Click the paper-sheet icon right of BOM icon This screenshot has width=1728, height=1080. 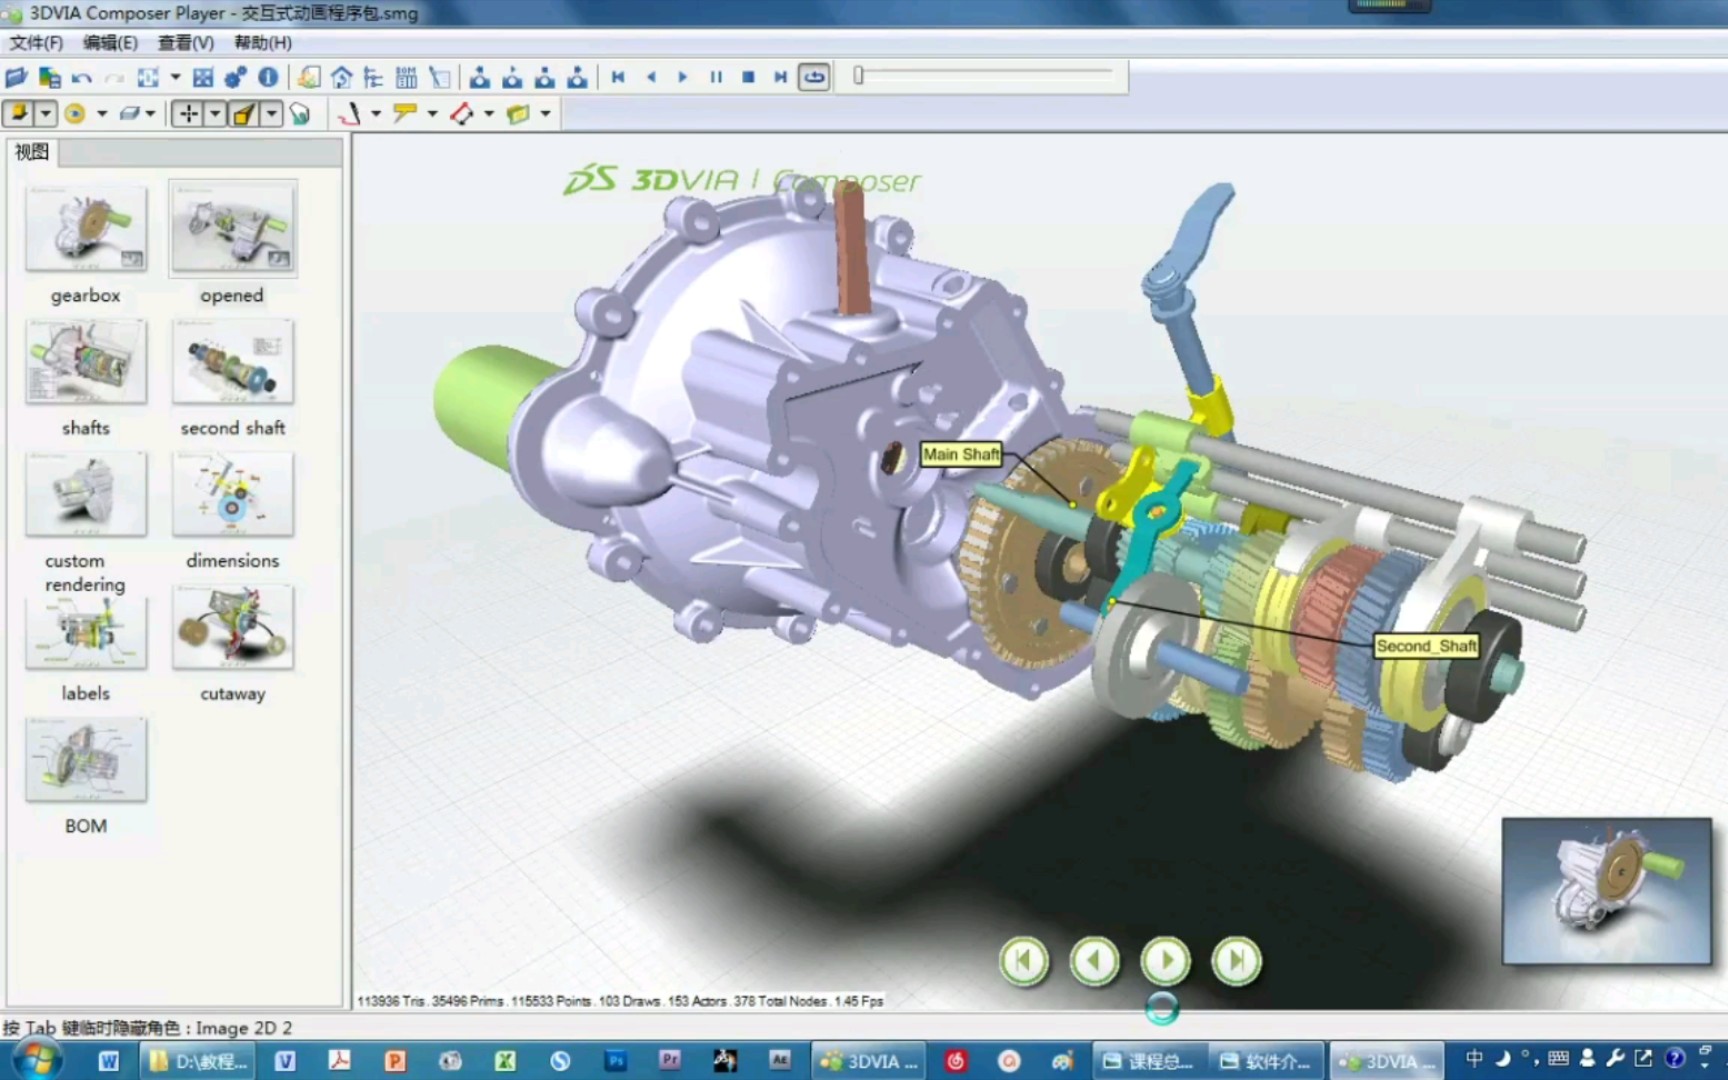(x=439, y=77)
